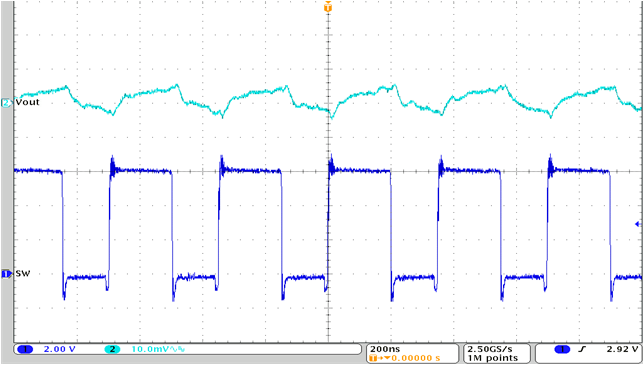Click the 2.00 V channel 1 scale
This screenshot has height=365, width=644.
[x=60, y=349]
